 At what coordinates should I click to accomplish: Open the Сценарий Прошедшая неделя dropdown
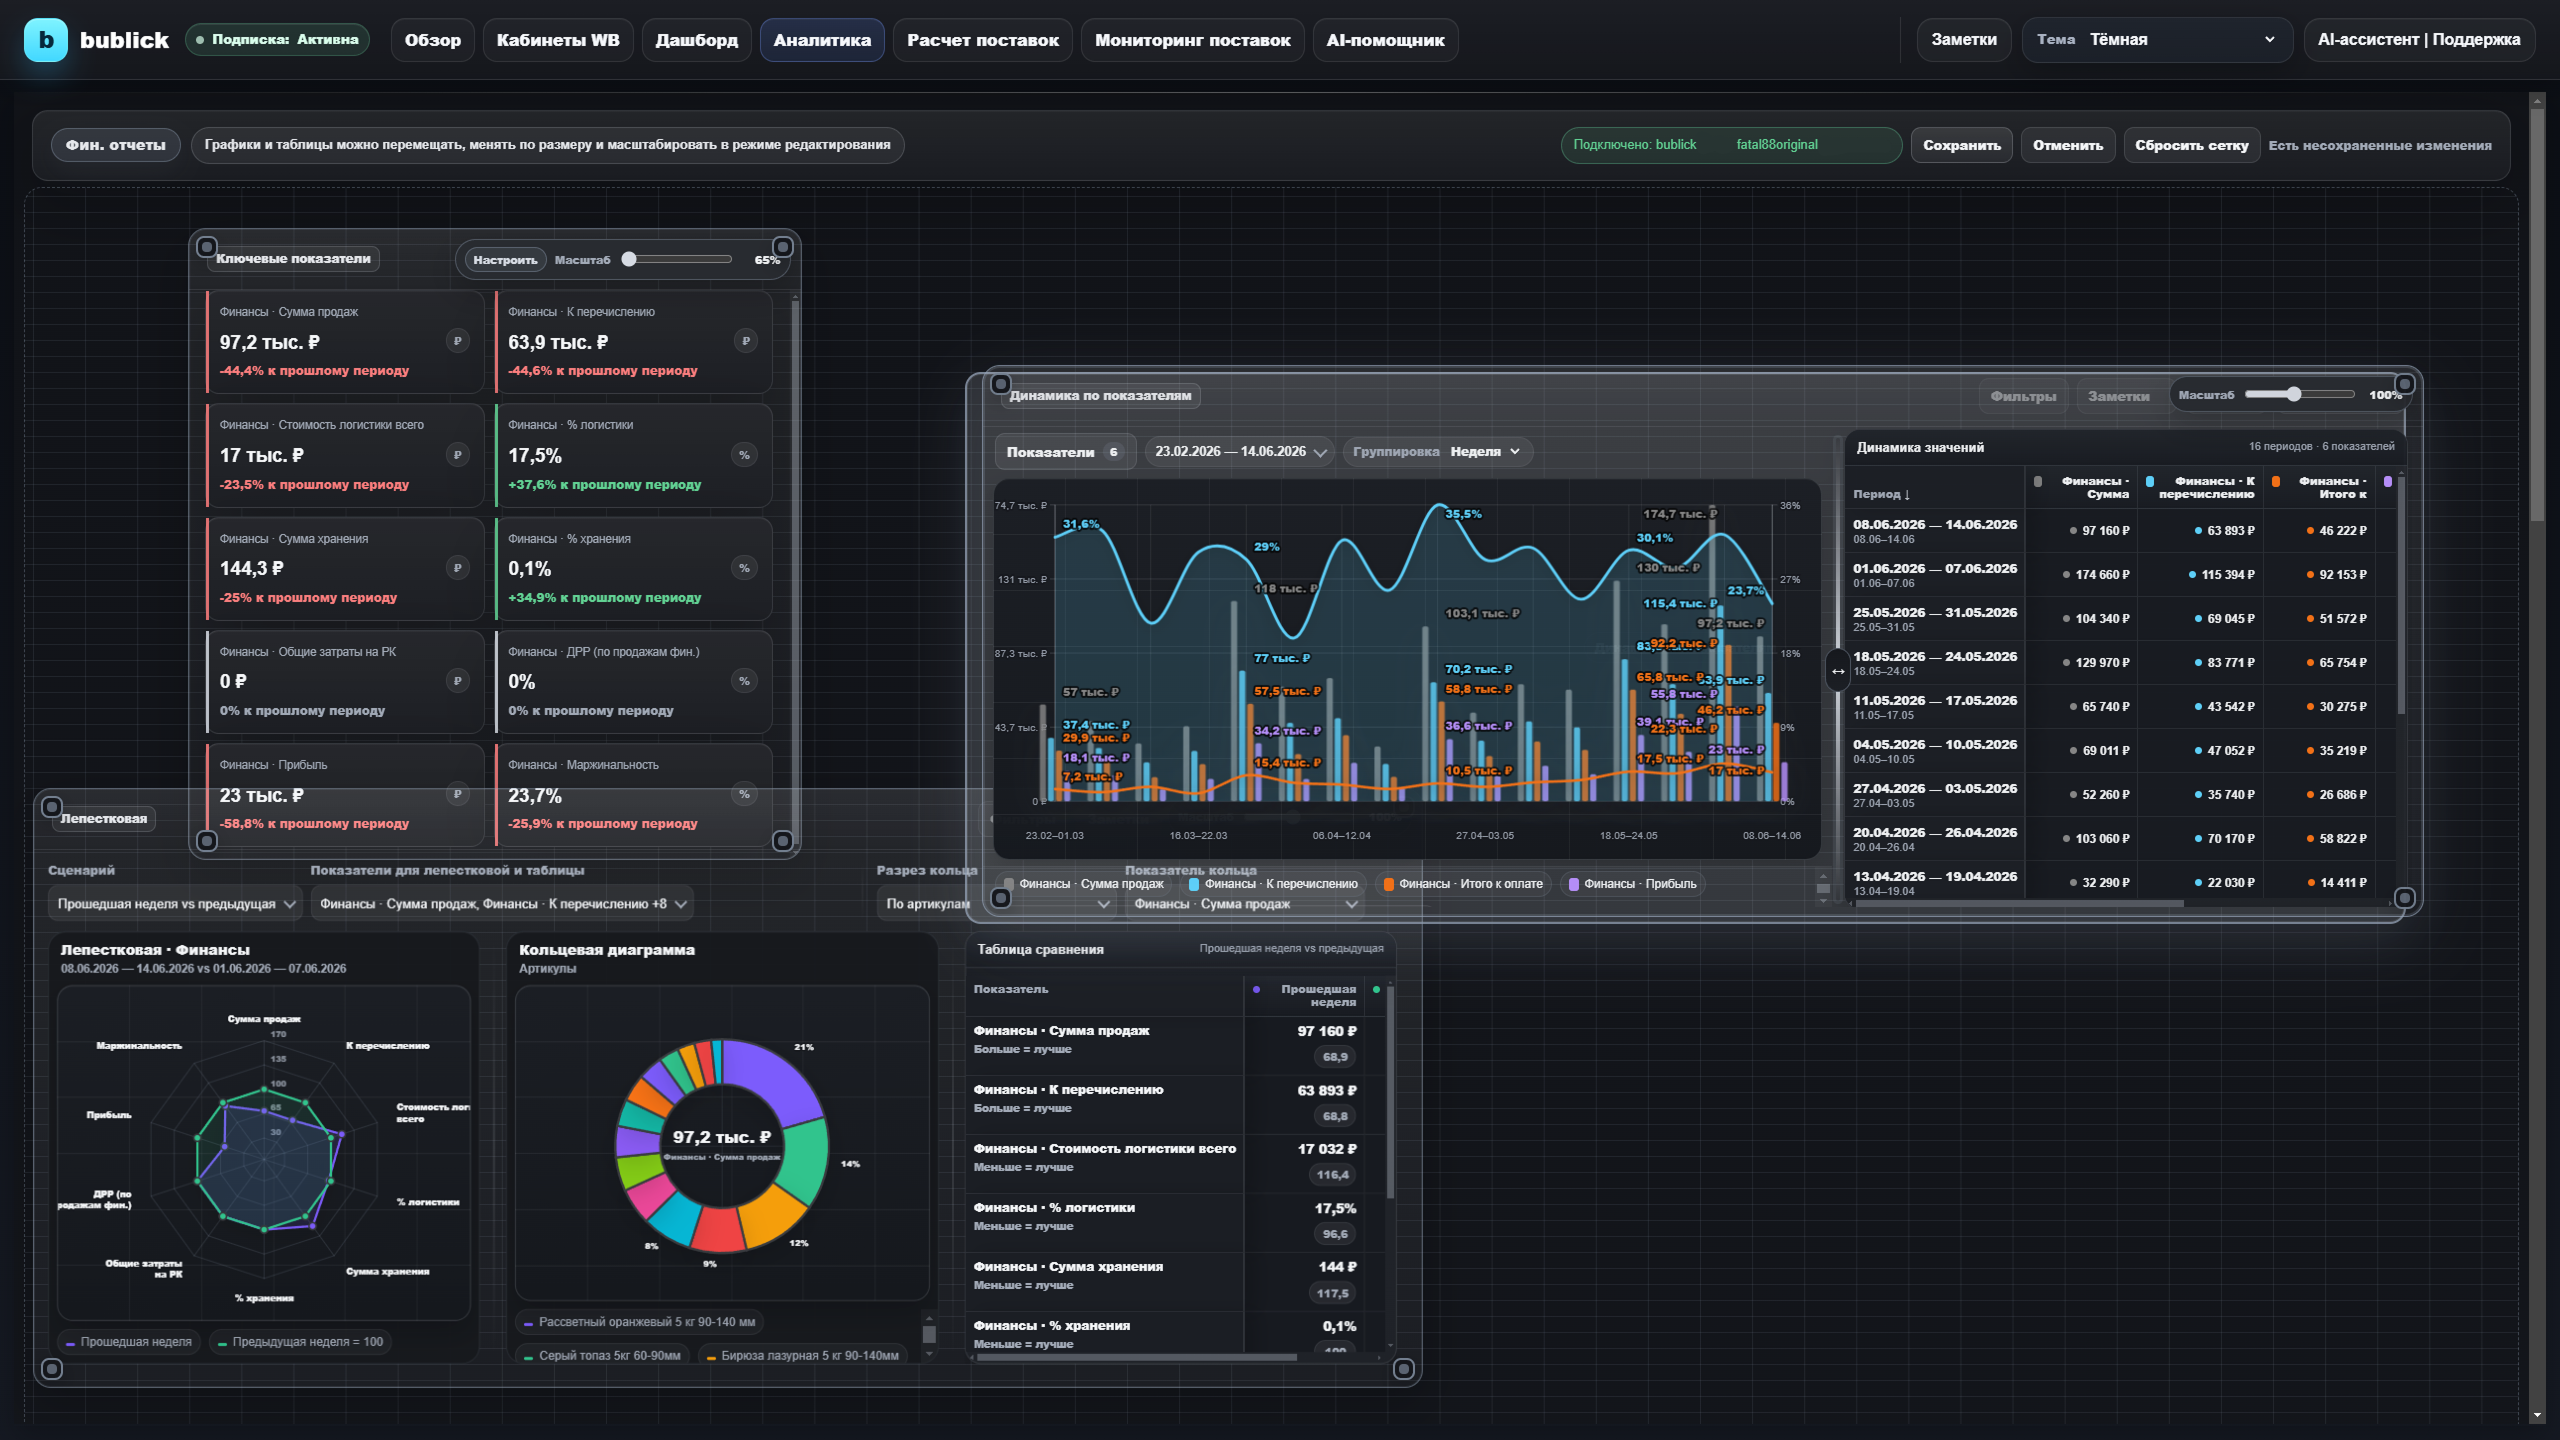tap(176, 904)
